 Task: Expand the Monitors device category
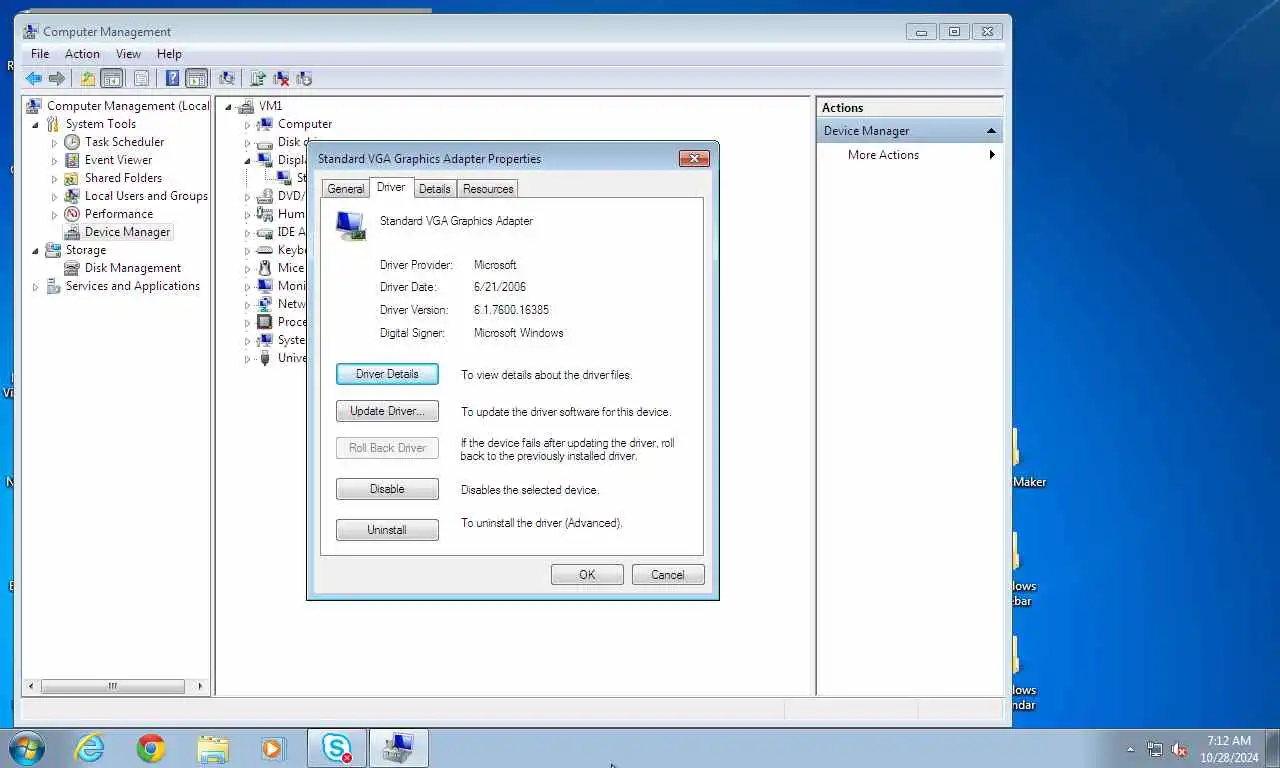click(x=248, y=286)
